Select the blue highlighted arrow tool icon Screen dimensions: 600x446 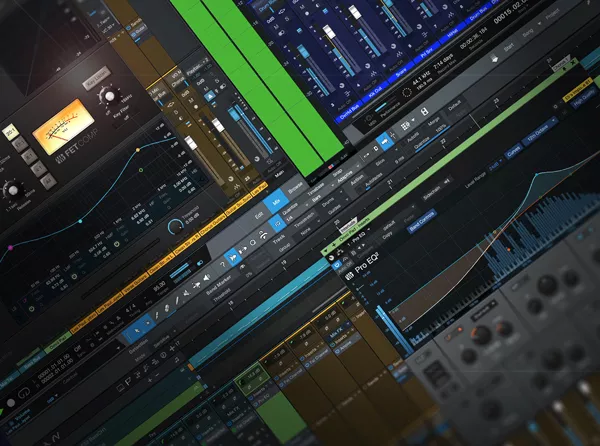click(x=384, y=143)
